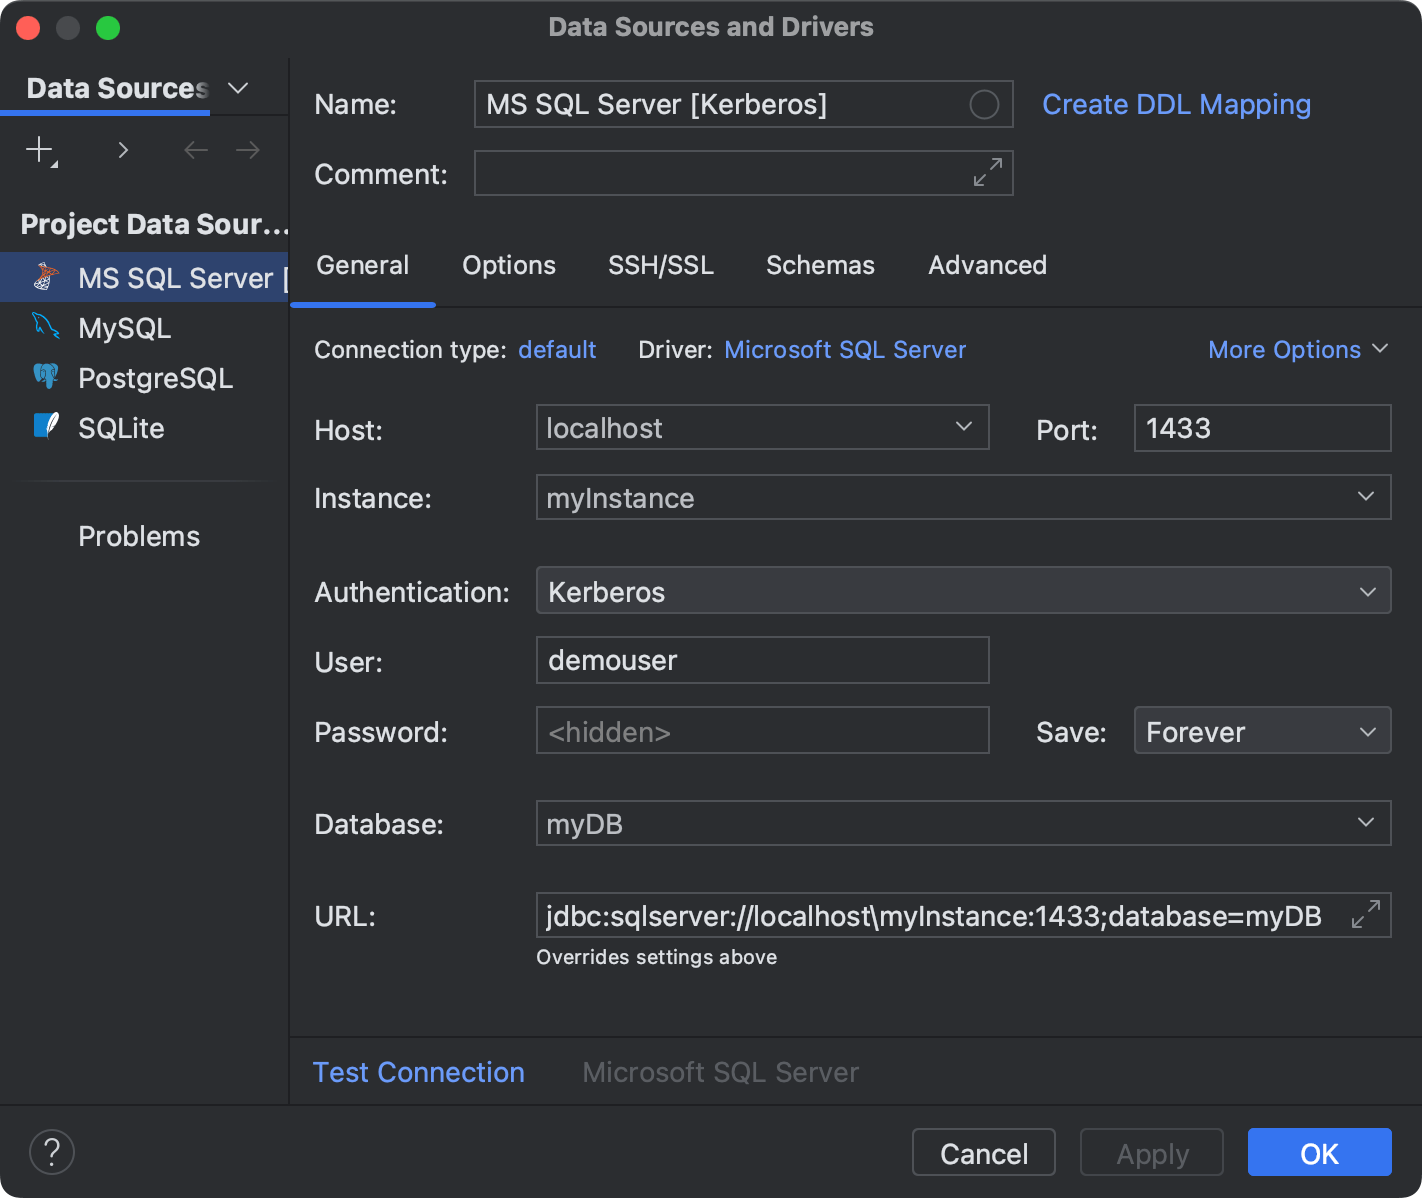Viewport: 1422px width, 1198px height.
Task: Click the back navigation arrow icon
Action: pyautogui.click(x=195, y=150)
